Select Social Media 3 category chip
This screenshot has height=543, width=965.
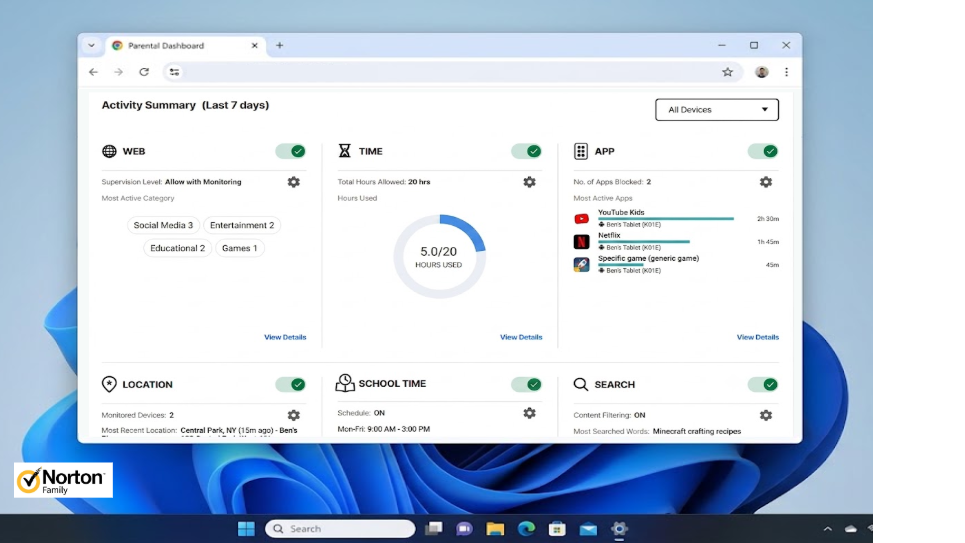point(163,225)
